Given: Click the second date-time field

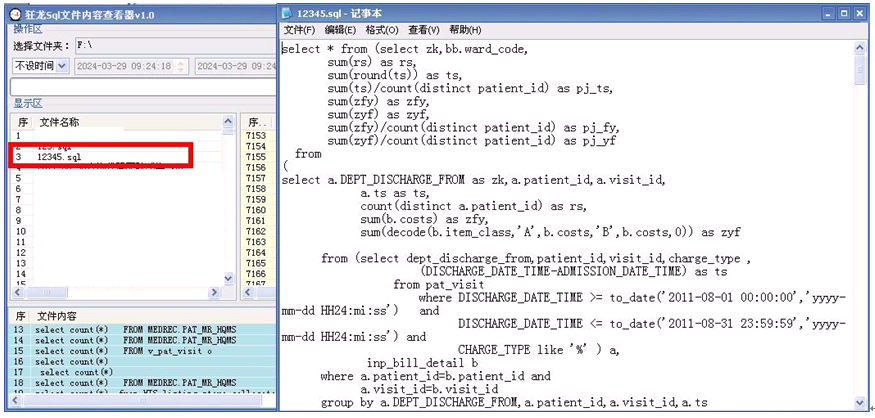Looking at the screenshot, I should tap(236, 66).
